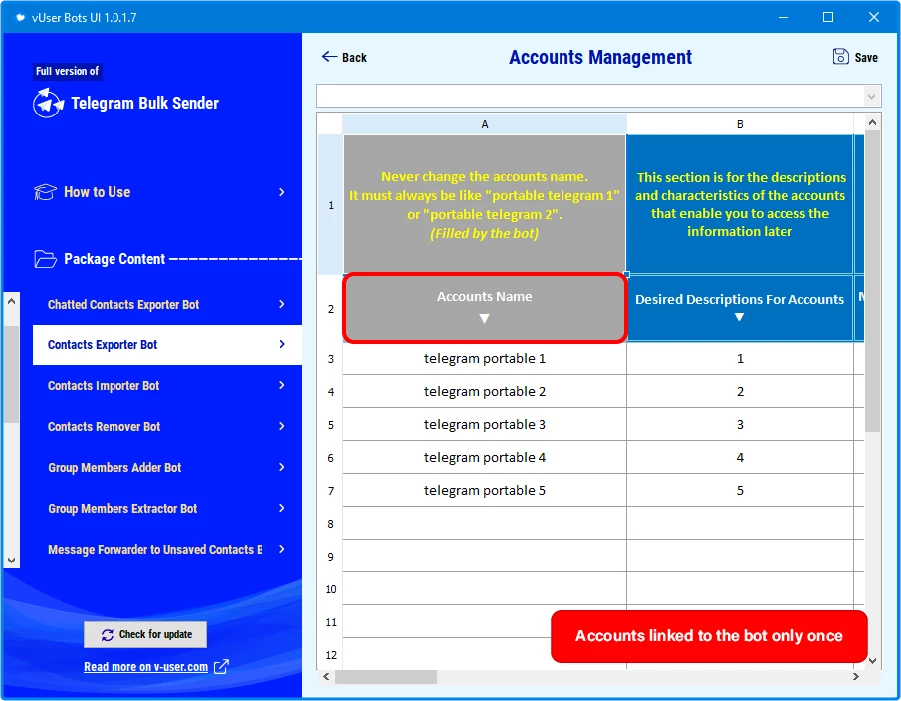Select cell 'telegram portable 2'
The height and width of the screenshot is (701, 901).
[484, 392]
